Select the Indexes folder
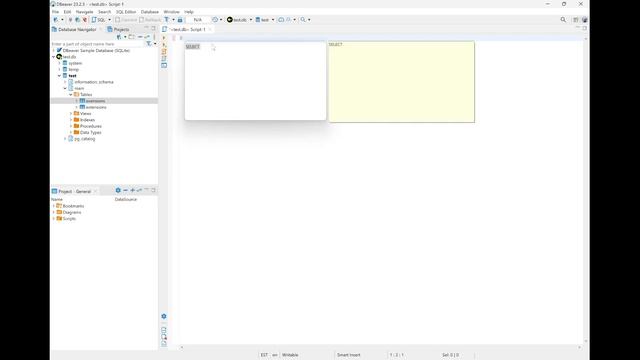Image resolution: width=640 pixels, height=360 pixels. click(87, 120)
